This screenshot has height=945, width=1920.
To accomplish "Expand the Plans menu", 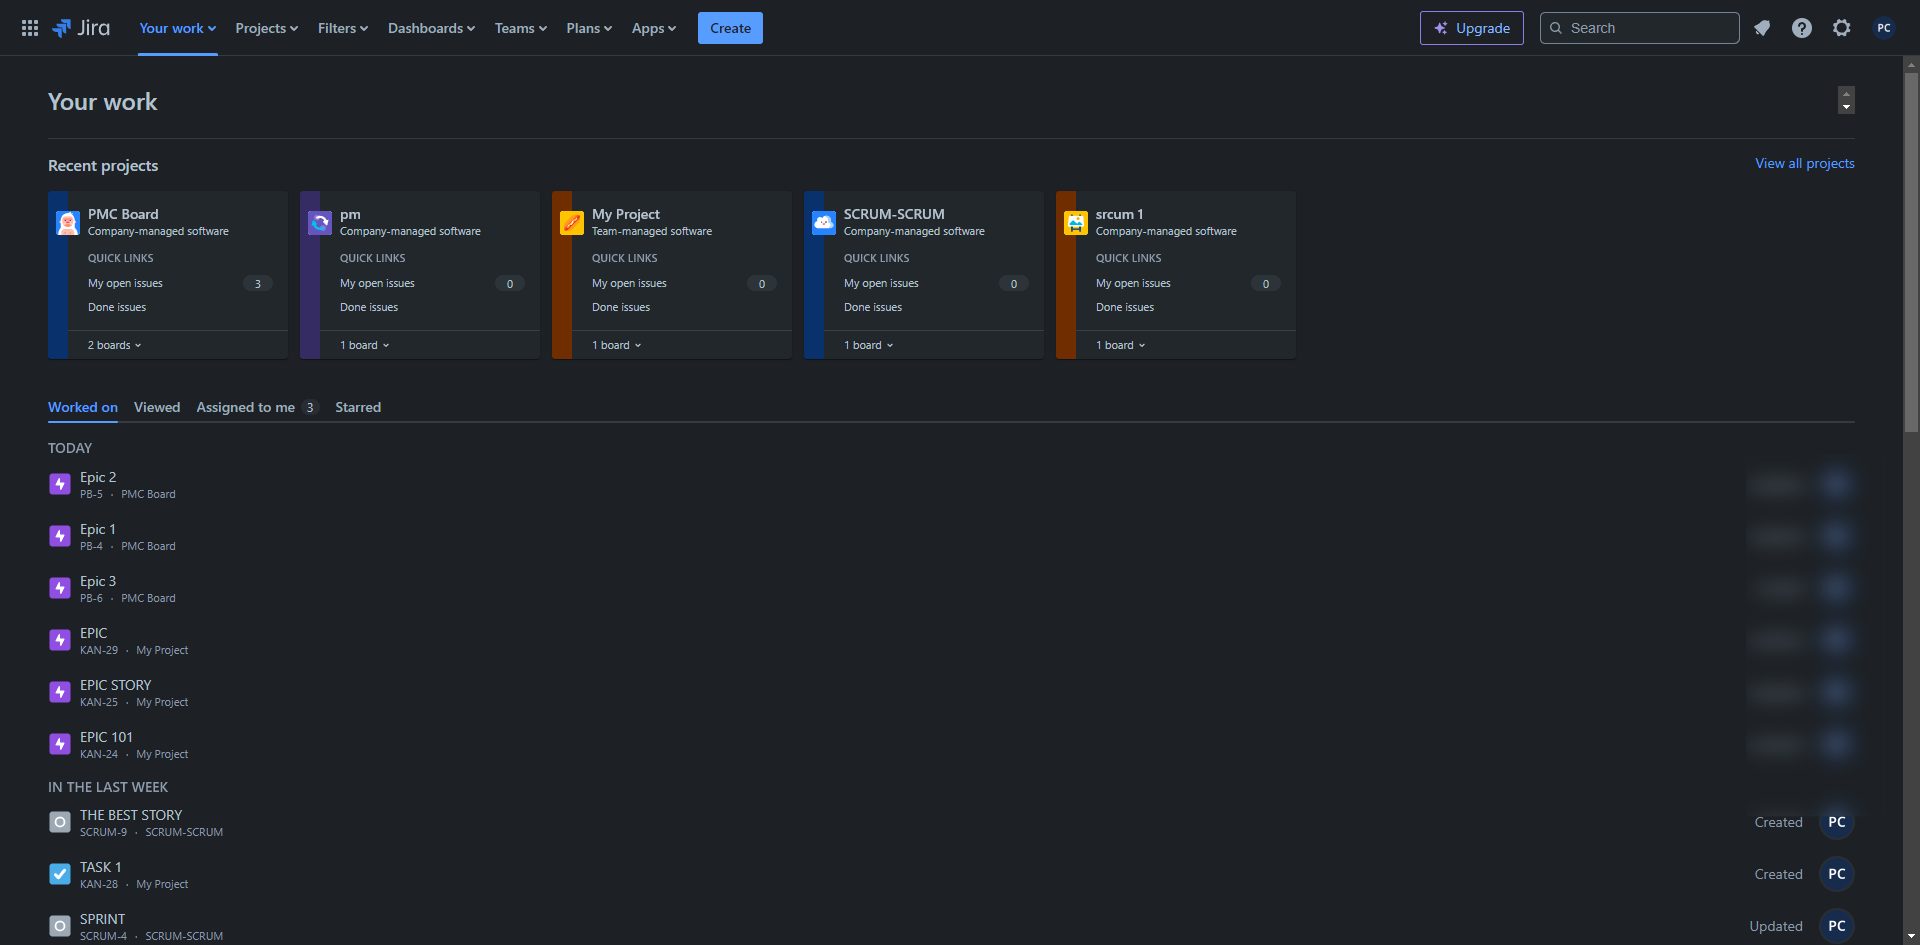I will point(589,28).
